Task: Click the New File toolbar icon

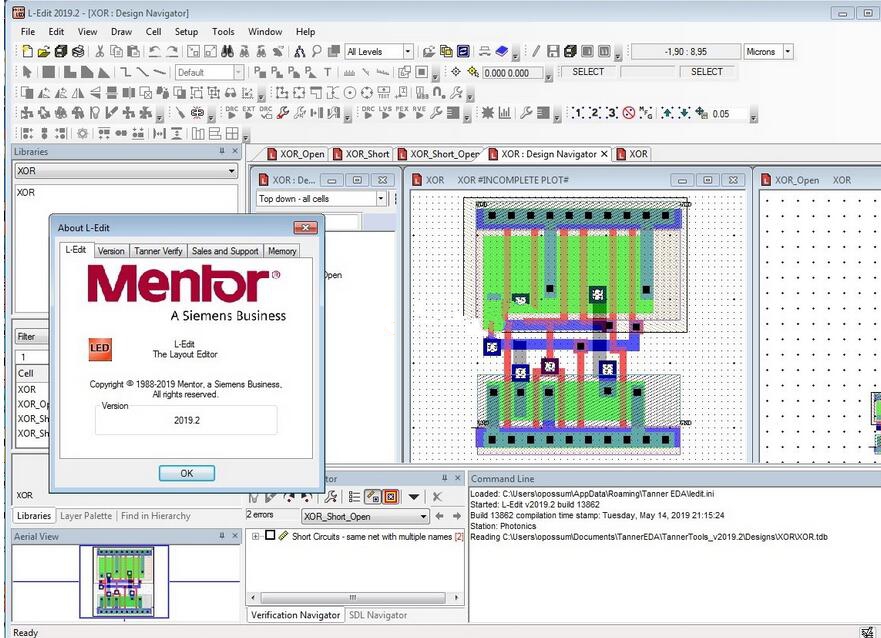Action: pyautogui.click(x=27, y=52)
